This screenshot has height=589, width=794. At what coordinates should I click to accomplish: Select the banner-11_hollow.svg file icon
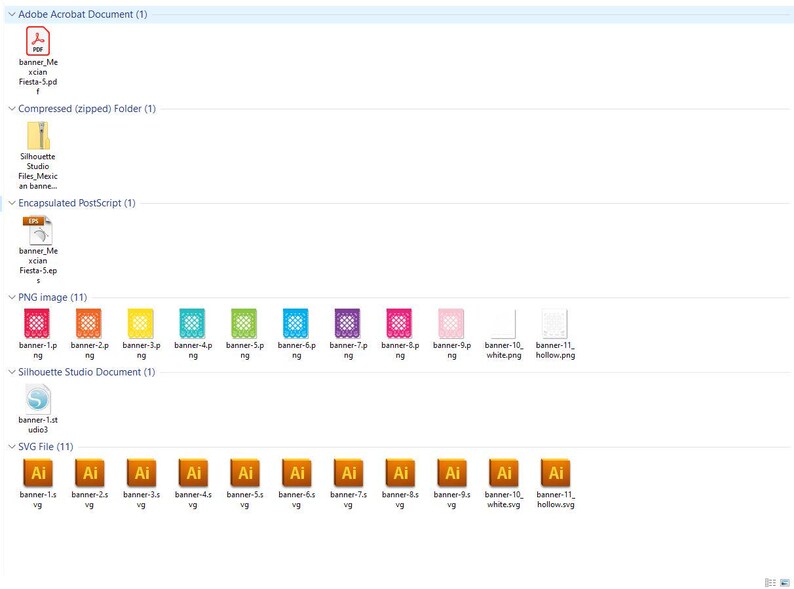[555, 473]
